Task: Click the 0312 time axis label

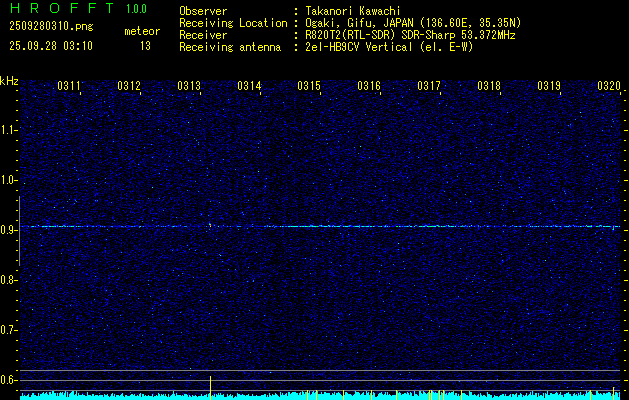Action: pyautogui.click(x=129, y=85)
